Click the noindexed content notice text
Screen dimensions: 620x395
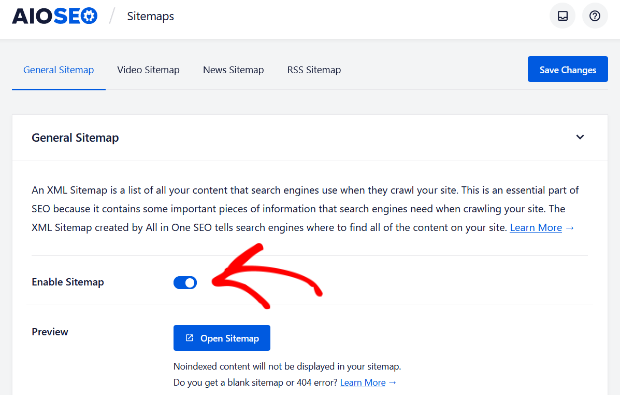(287, 367)
